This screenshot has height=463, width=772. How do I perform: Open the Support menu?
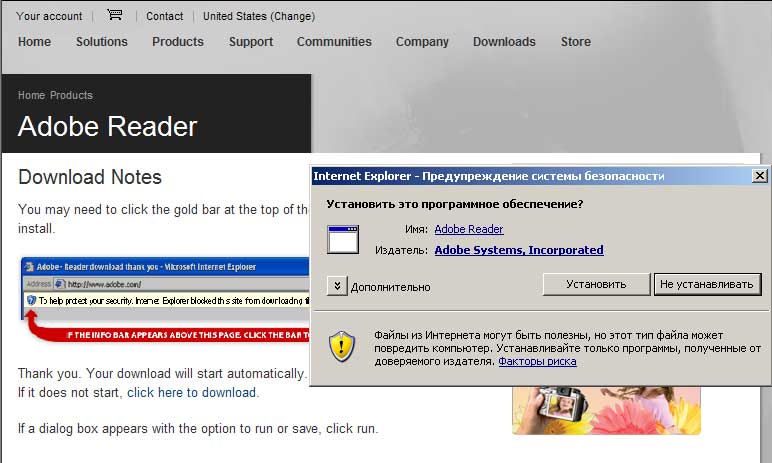(x=251, y=42)
